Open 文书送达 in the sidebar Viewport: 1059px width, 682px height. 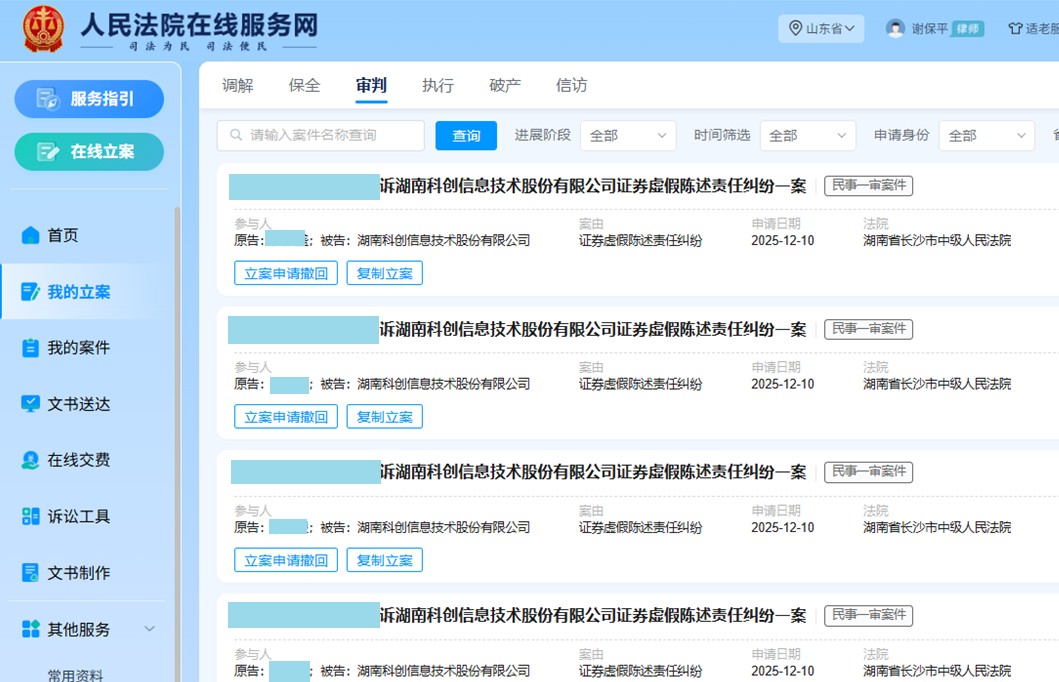79,404
